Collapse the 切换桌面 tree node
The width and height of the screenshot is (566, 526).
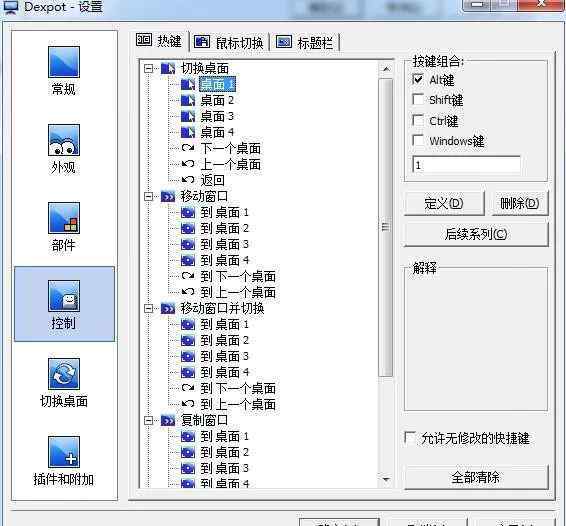coord(148,68)
